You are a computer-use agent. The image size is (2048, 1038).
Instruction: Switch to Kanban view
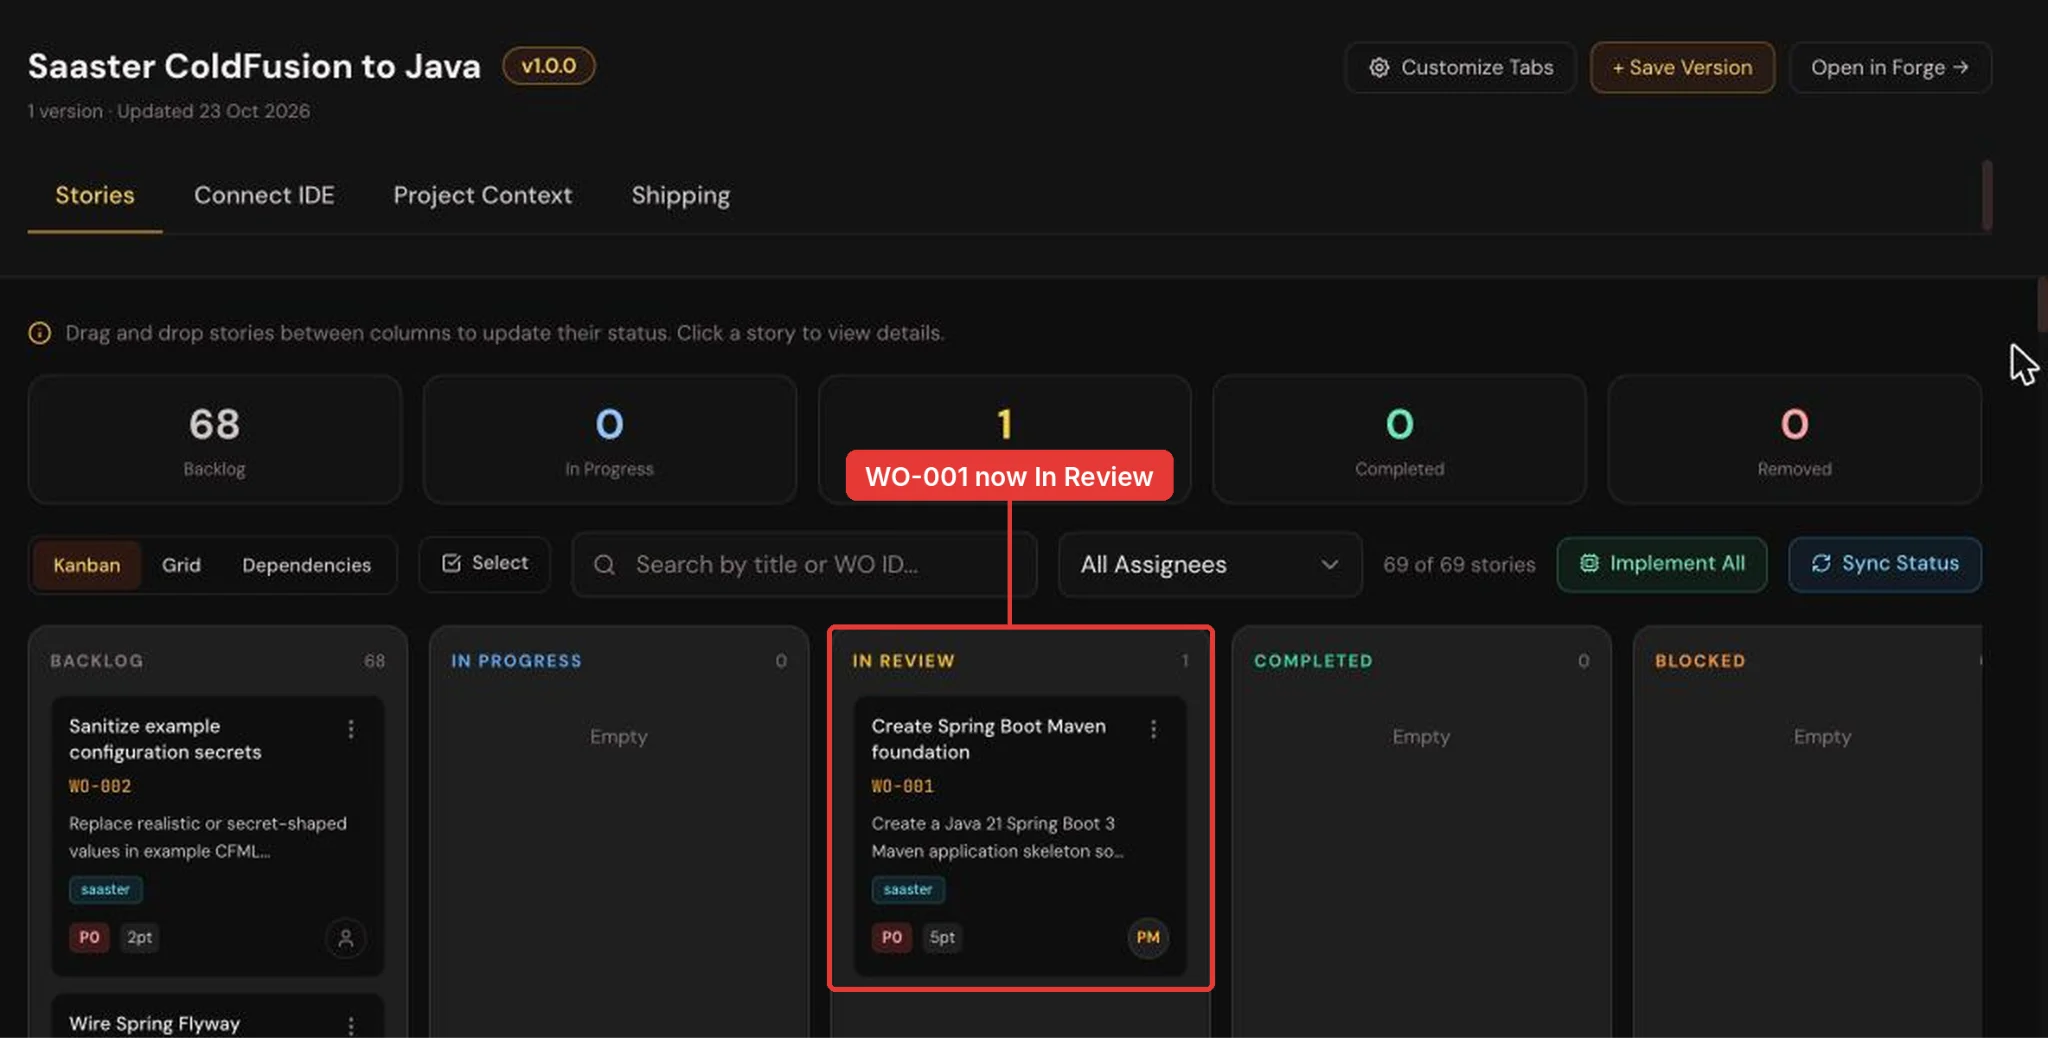(87, 565)
